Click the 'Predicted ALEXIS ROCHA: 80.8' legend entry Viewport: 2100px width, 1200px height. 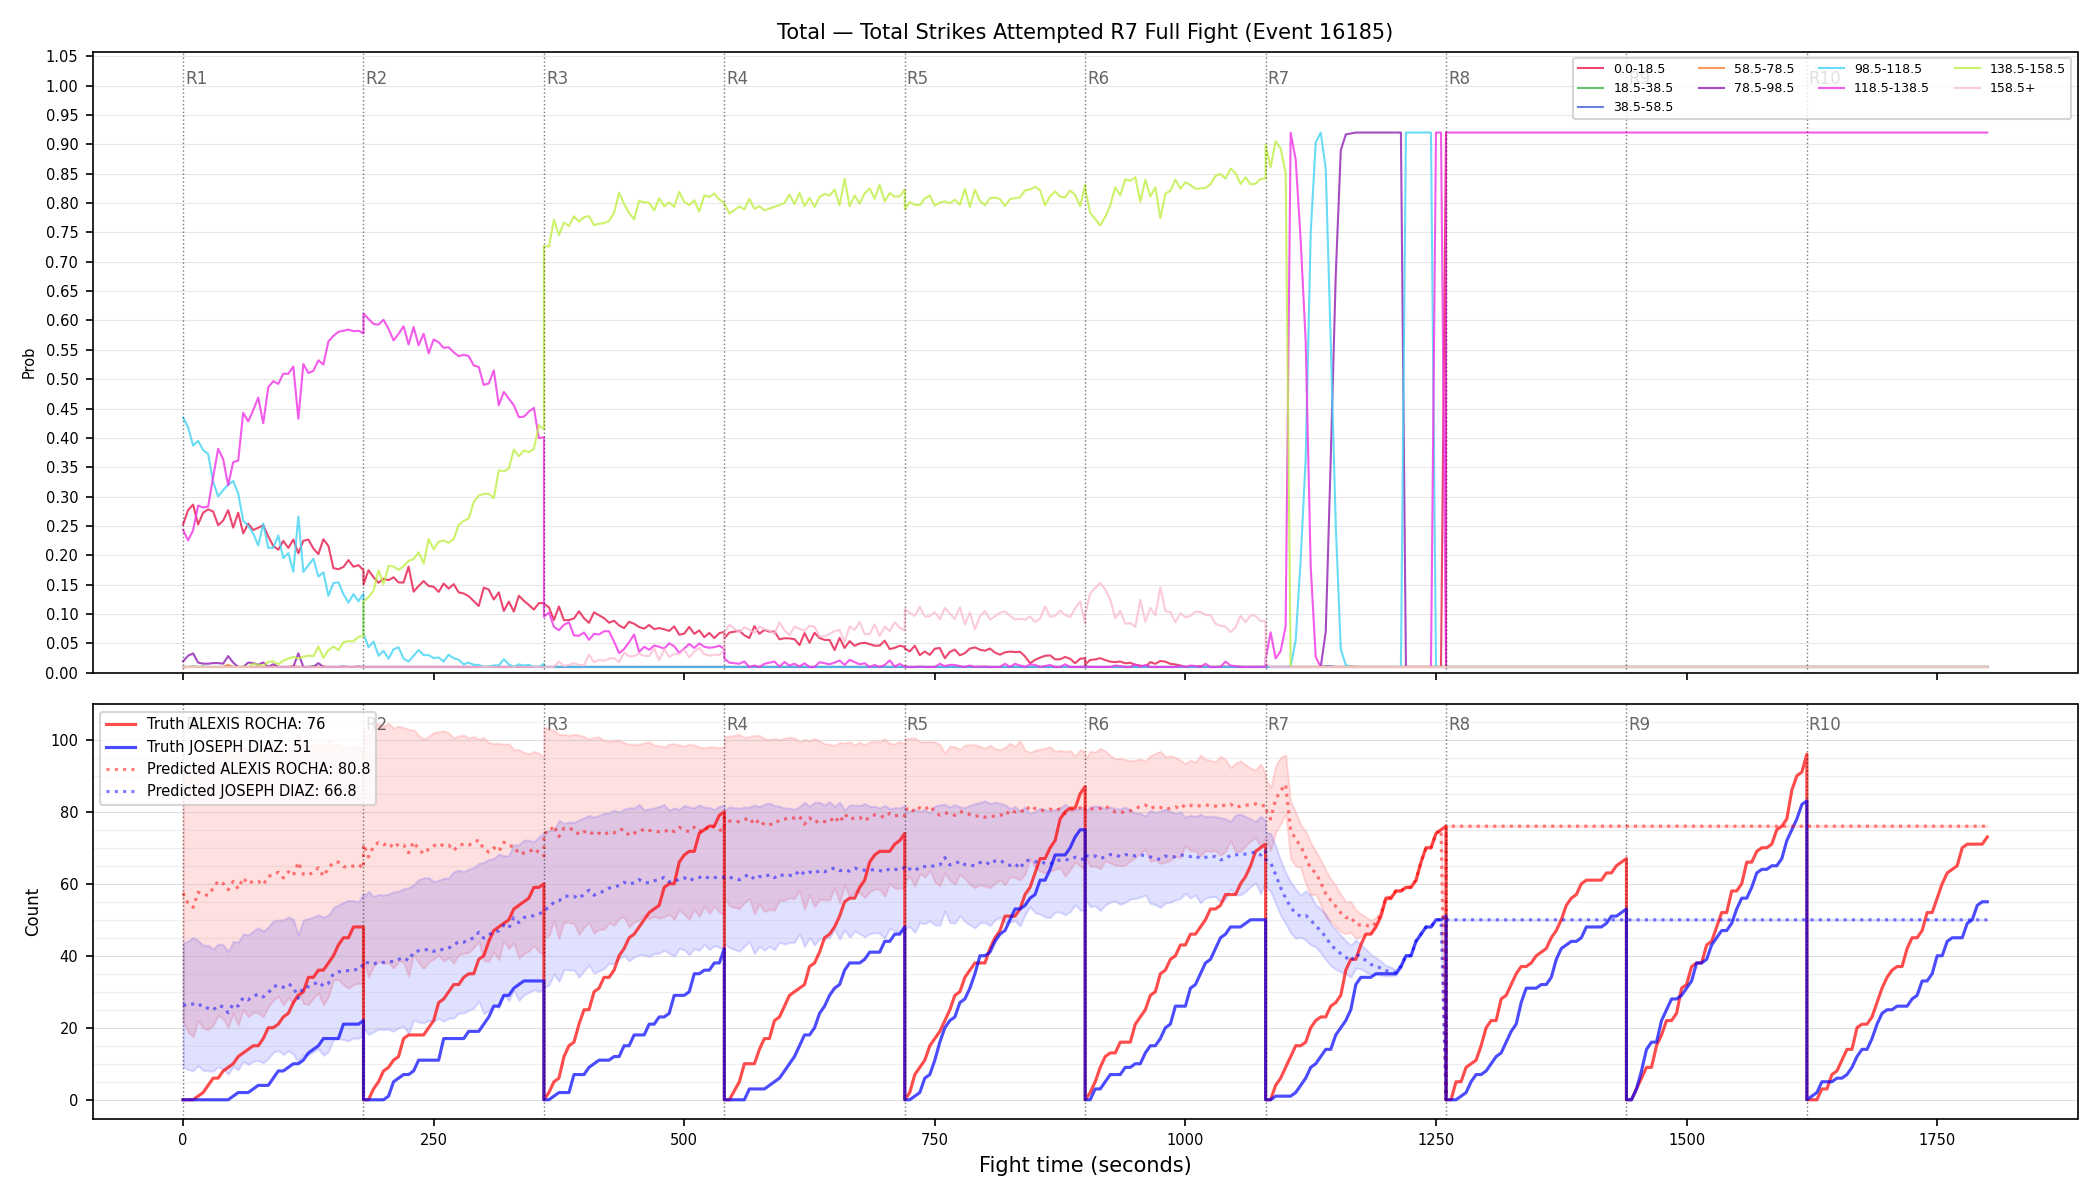tap(238, 769)
